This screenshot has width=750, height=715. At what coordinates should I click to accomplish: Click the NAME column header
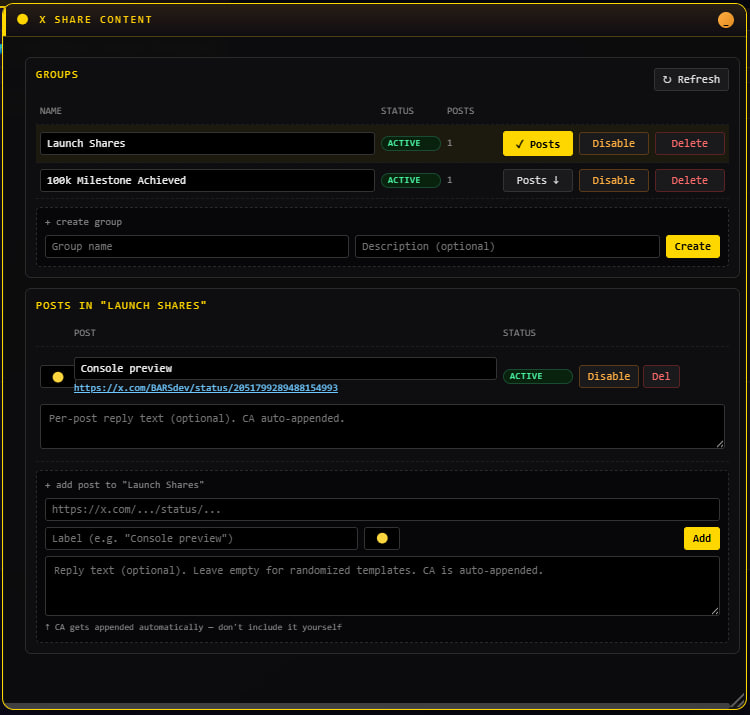tap(50, 111)
